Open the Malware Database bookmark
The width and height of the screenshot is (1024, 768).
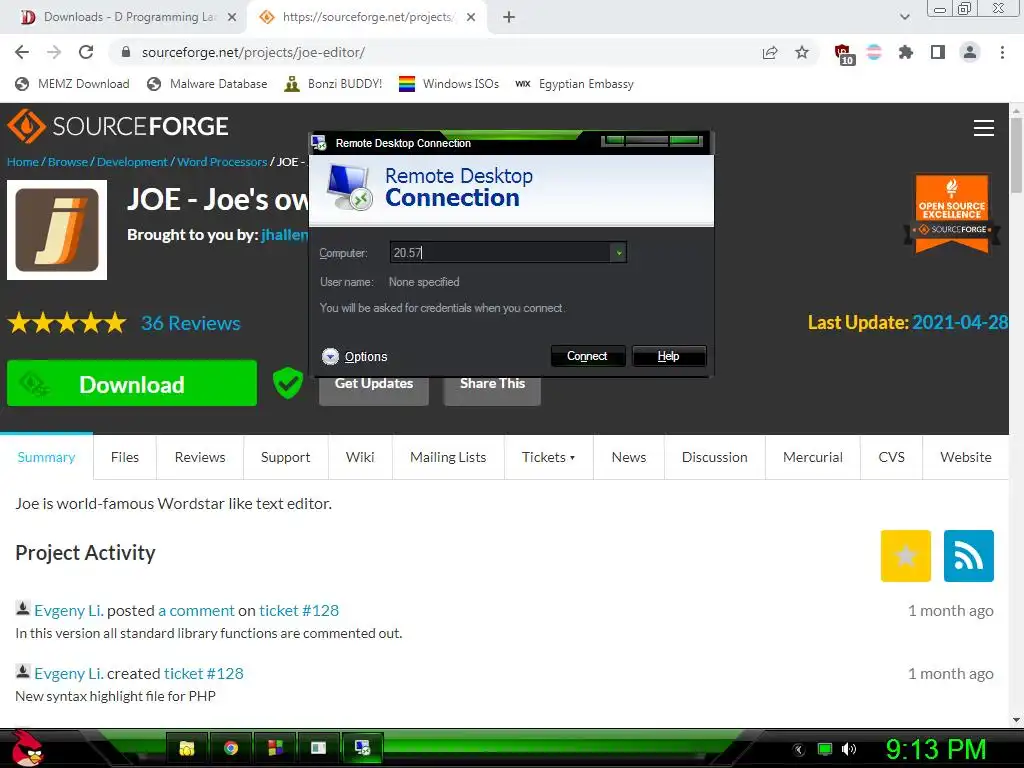pos(207,84)
